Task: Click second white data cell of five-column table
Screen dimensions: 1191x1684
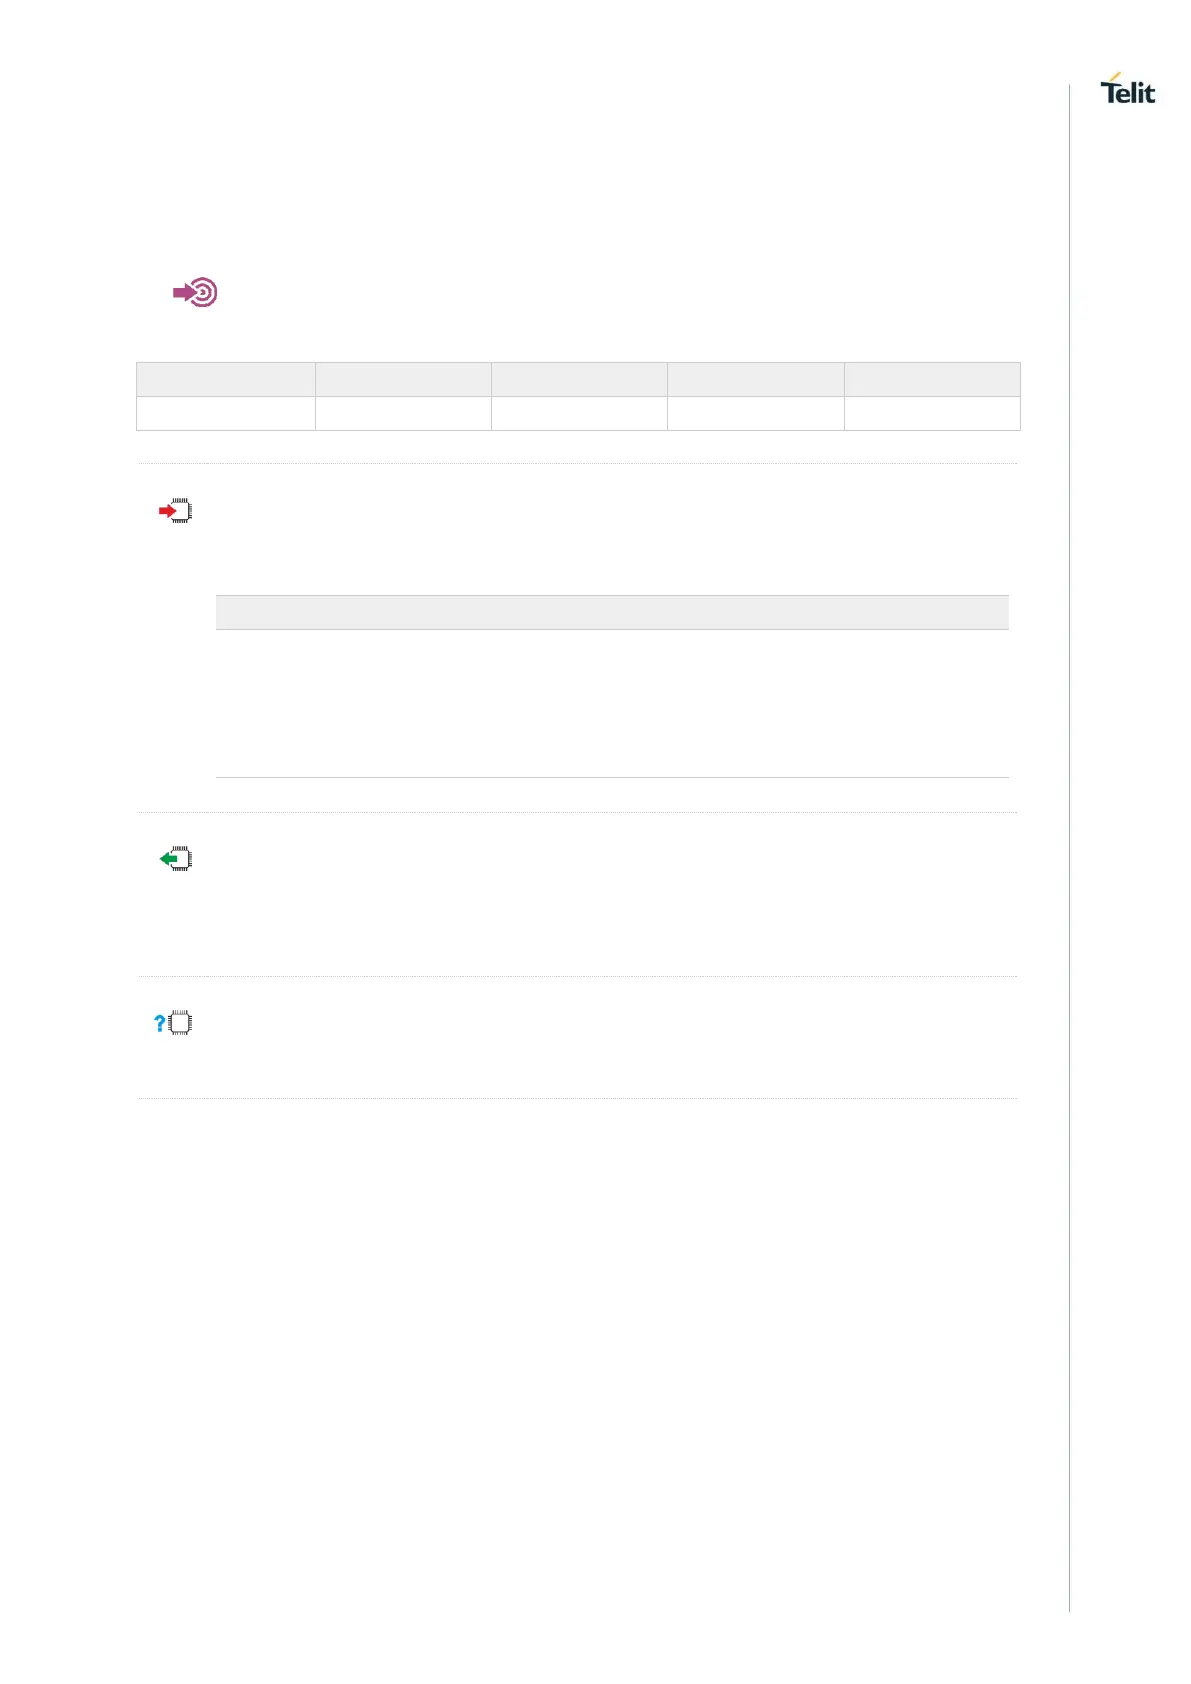Action: [x=403, y=414]
